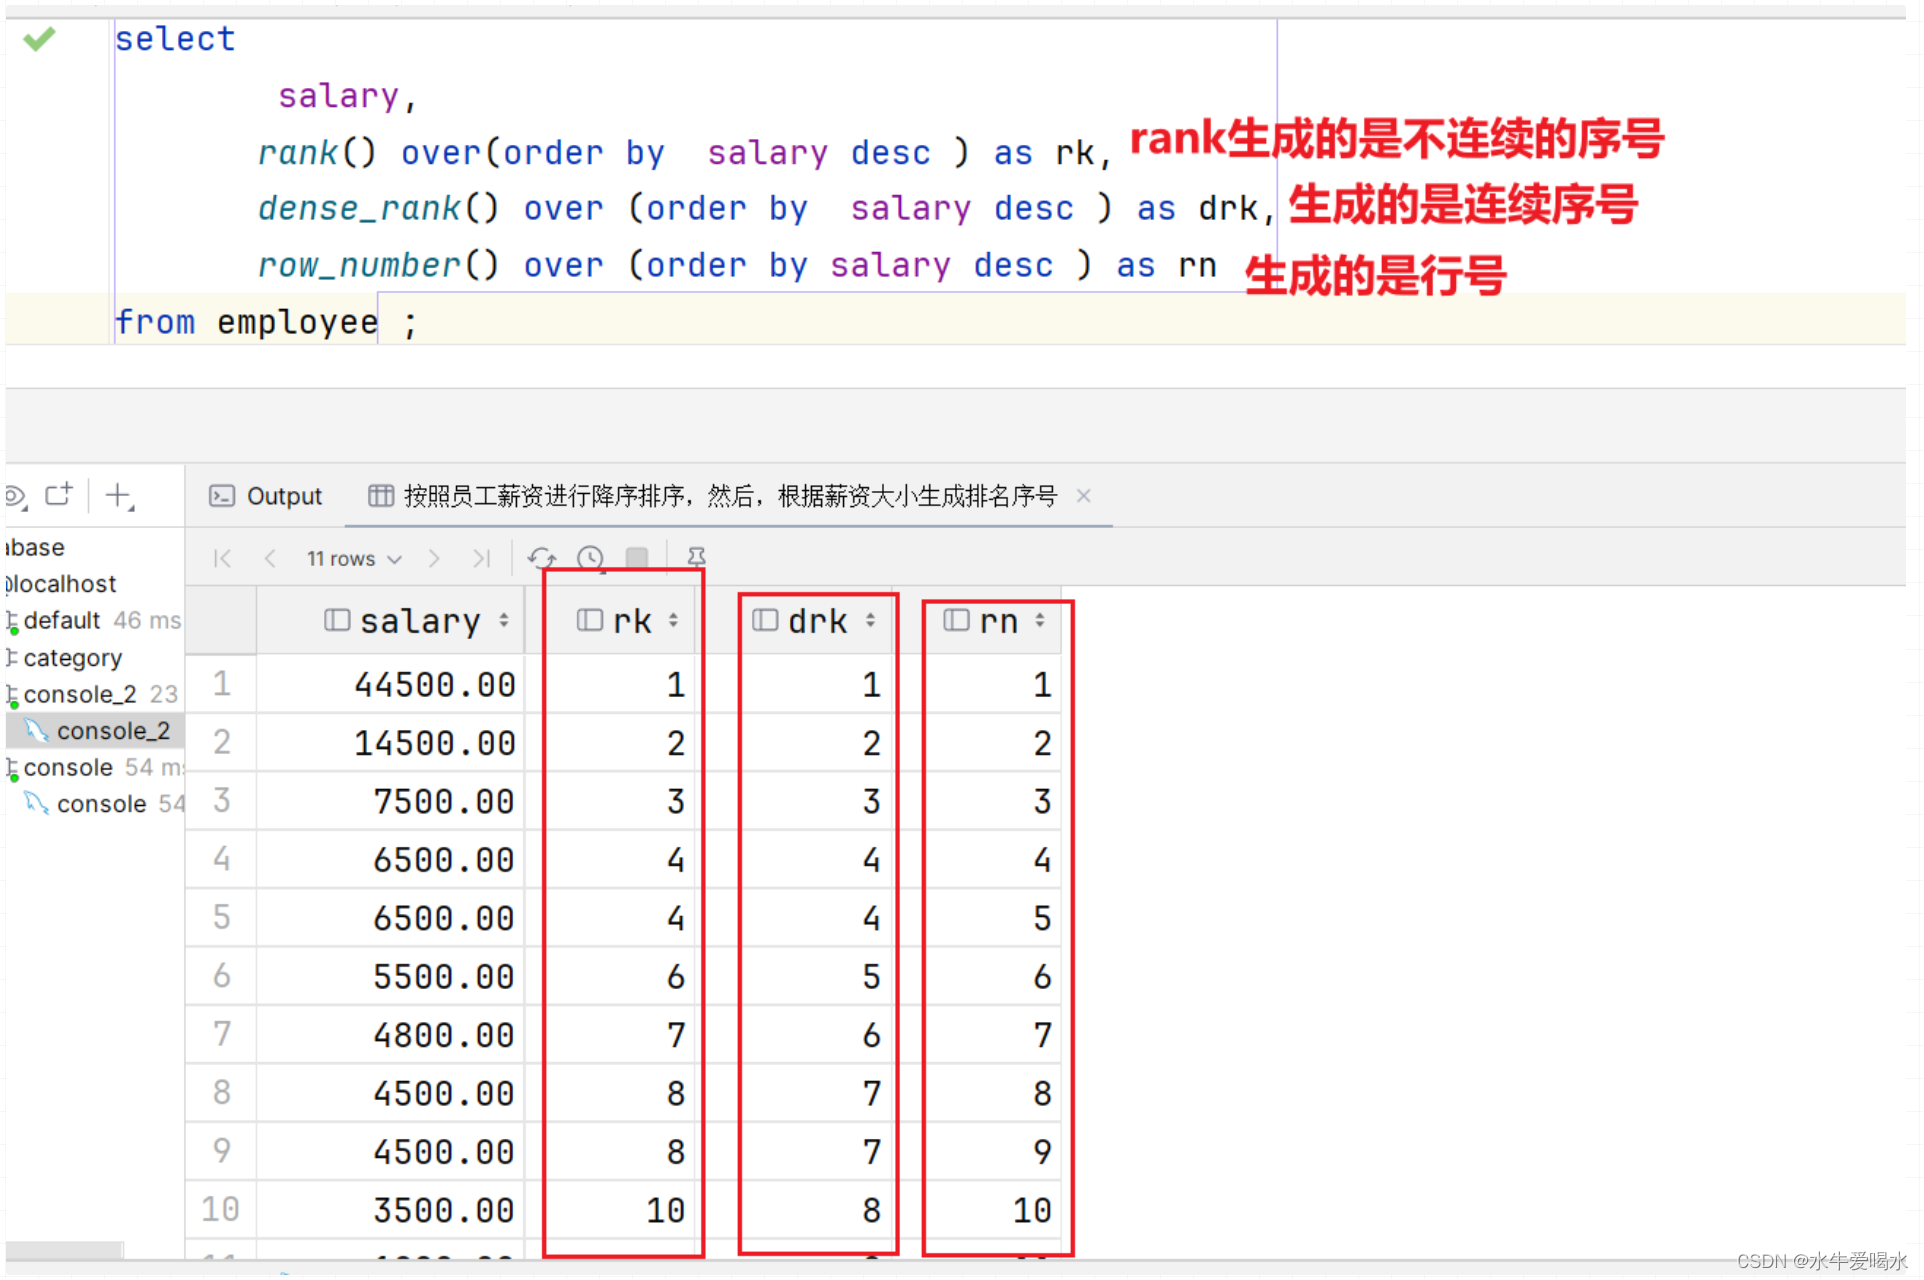Image resolution: width=1924 pixels, height=1280 pixels.
Task: Click the first page navigation arrow
Action: coord(222,558)
